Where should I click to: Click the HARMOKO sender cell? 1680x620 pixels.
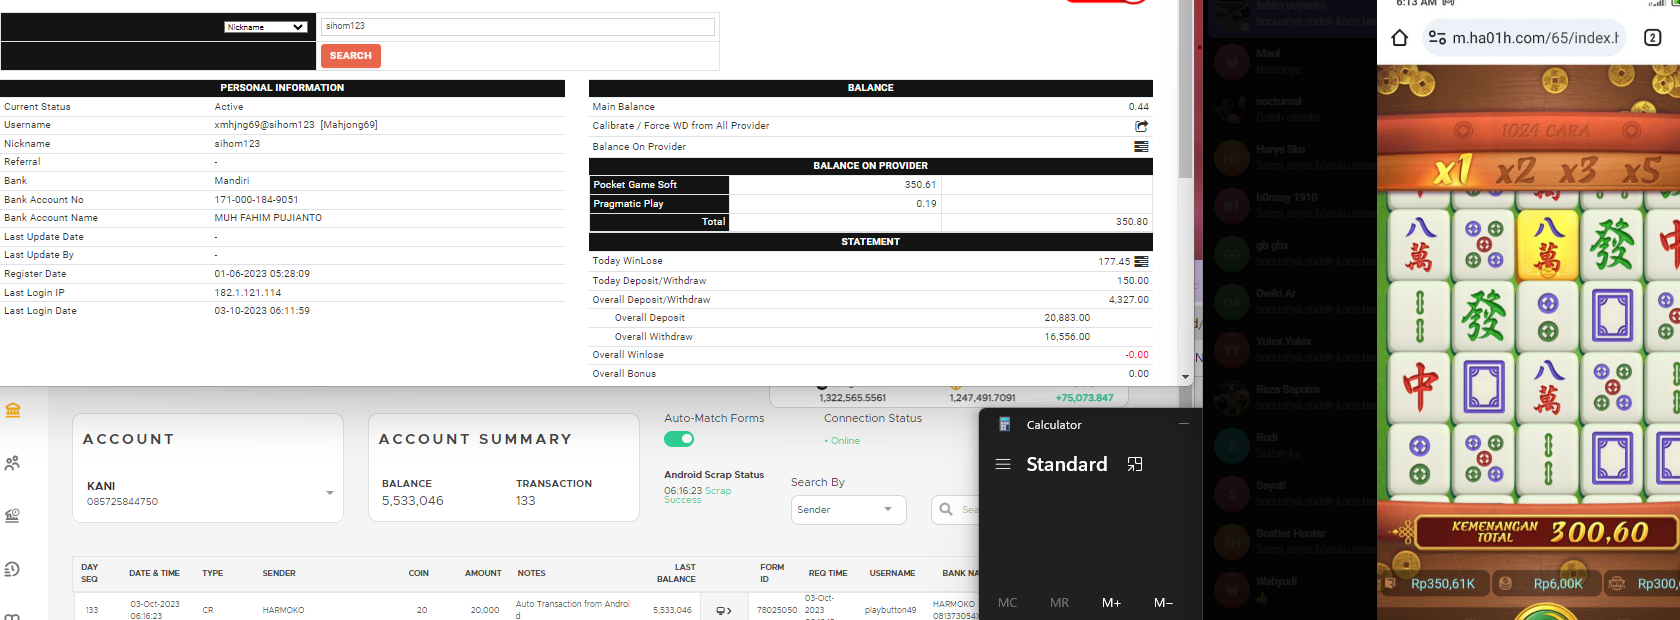(x=283, y=610)
